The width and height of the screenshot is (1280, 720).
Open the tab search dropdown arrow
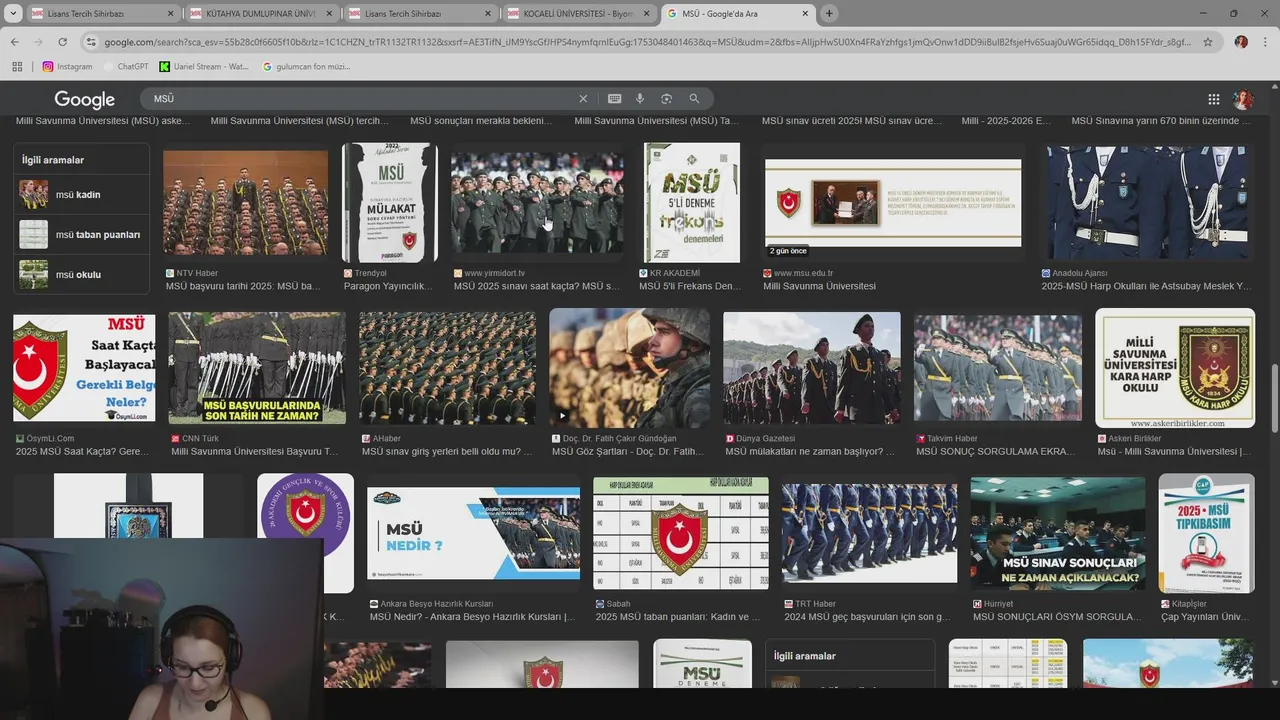(11, 14)
